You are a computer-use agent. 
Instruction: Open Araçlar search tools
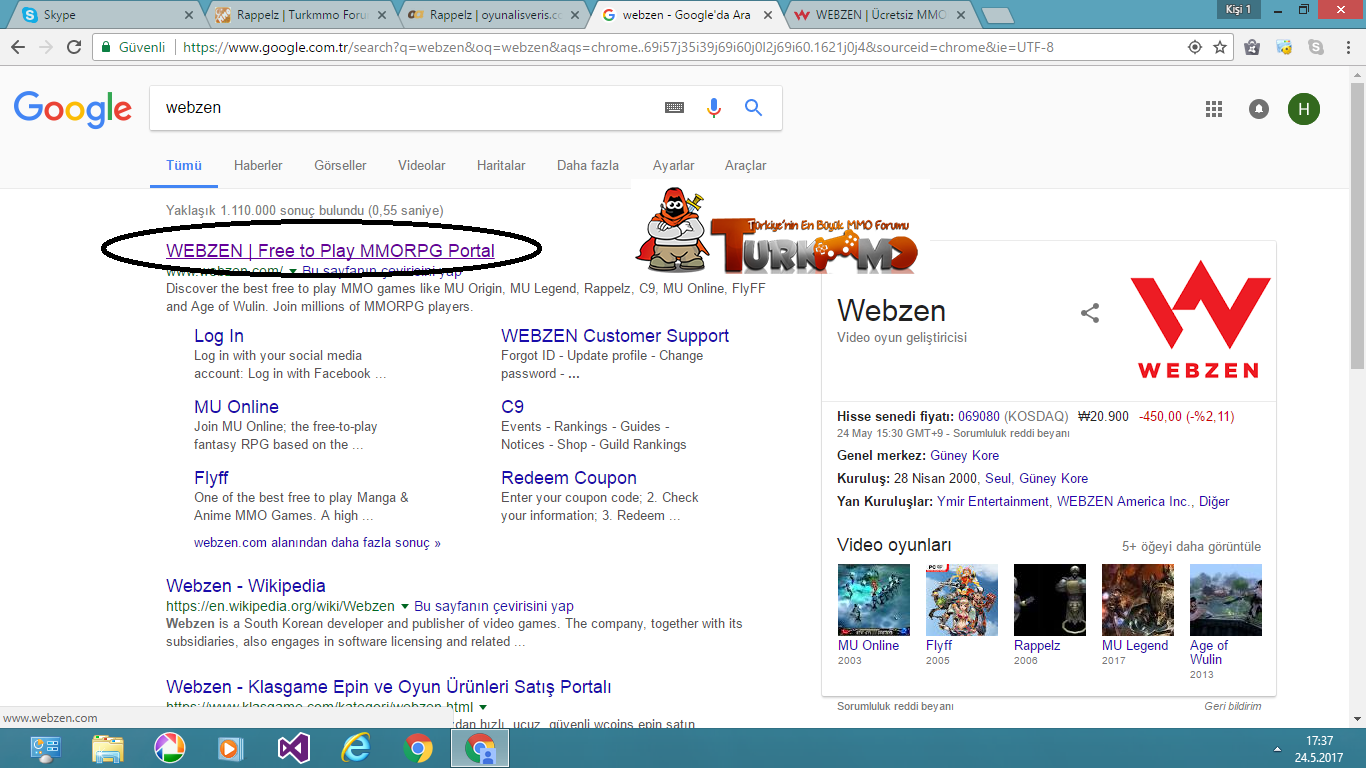tap(745, 165)
